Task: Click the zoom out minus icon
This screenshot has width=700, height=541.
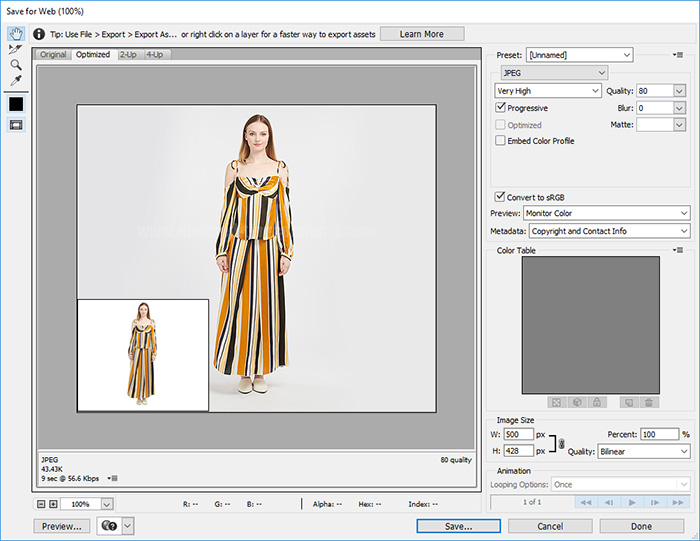Action: pyautogui.click(x=41, y=504)
